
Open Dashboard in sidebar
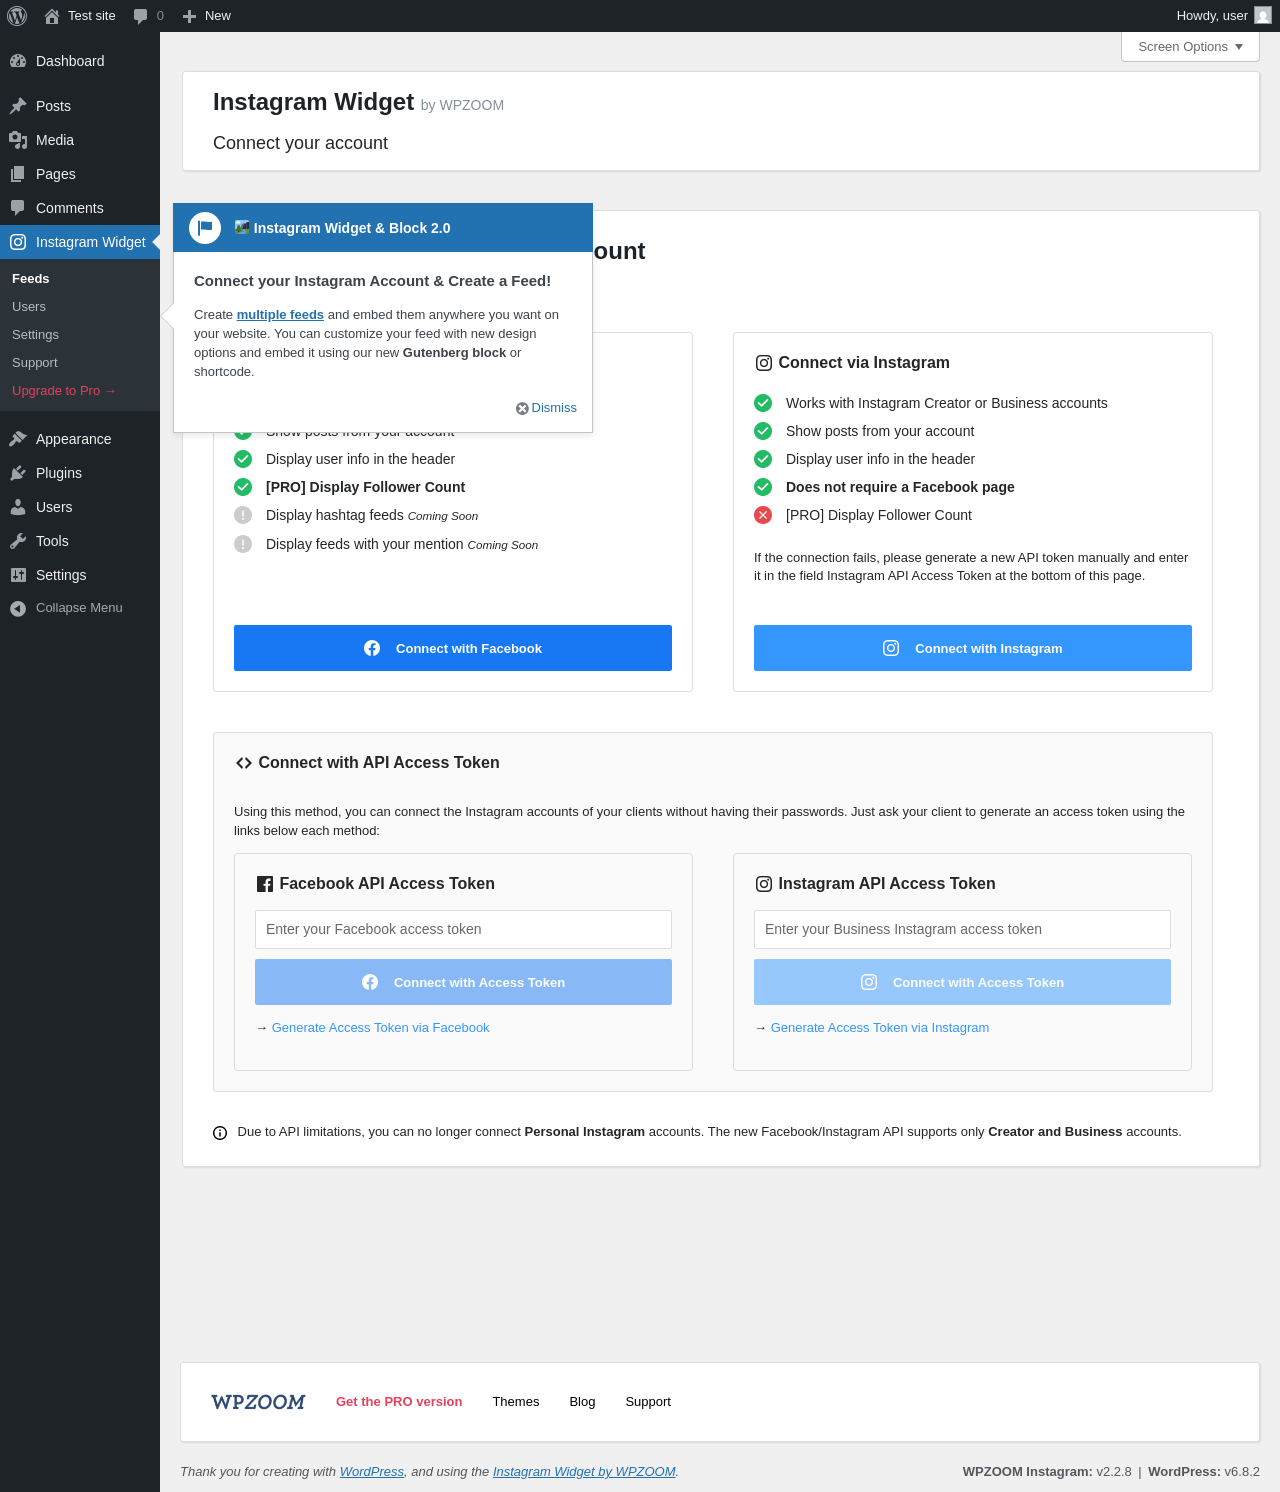(80, 61)
